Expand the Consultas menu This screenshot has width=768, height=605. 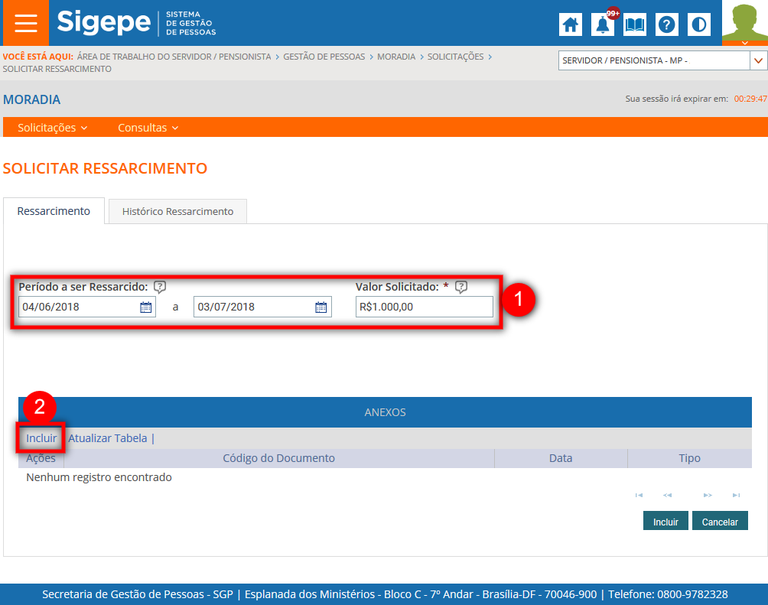(148, 127)
